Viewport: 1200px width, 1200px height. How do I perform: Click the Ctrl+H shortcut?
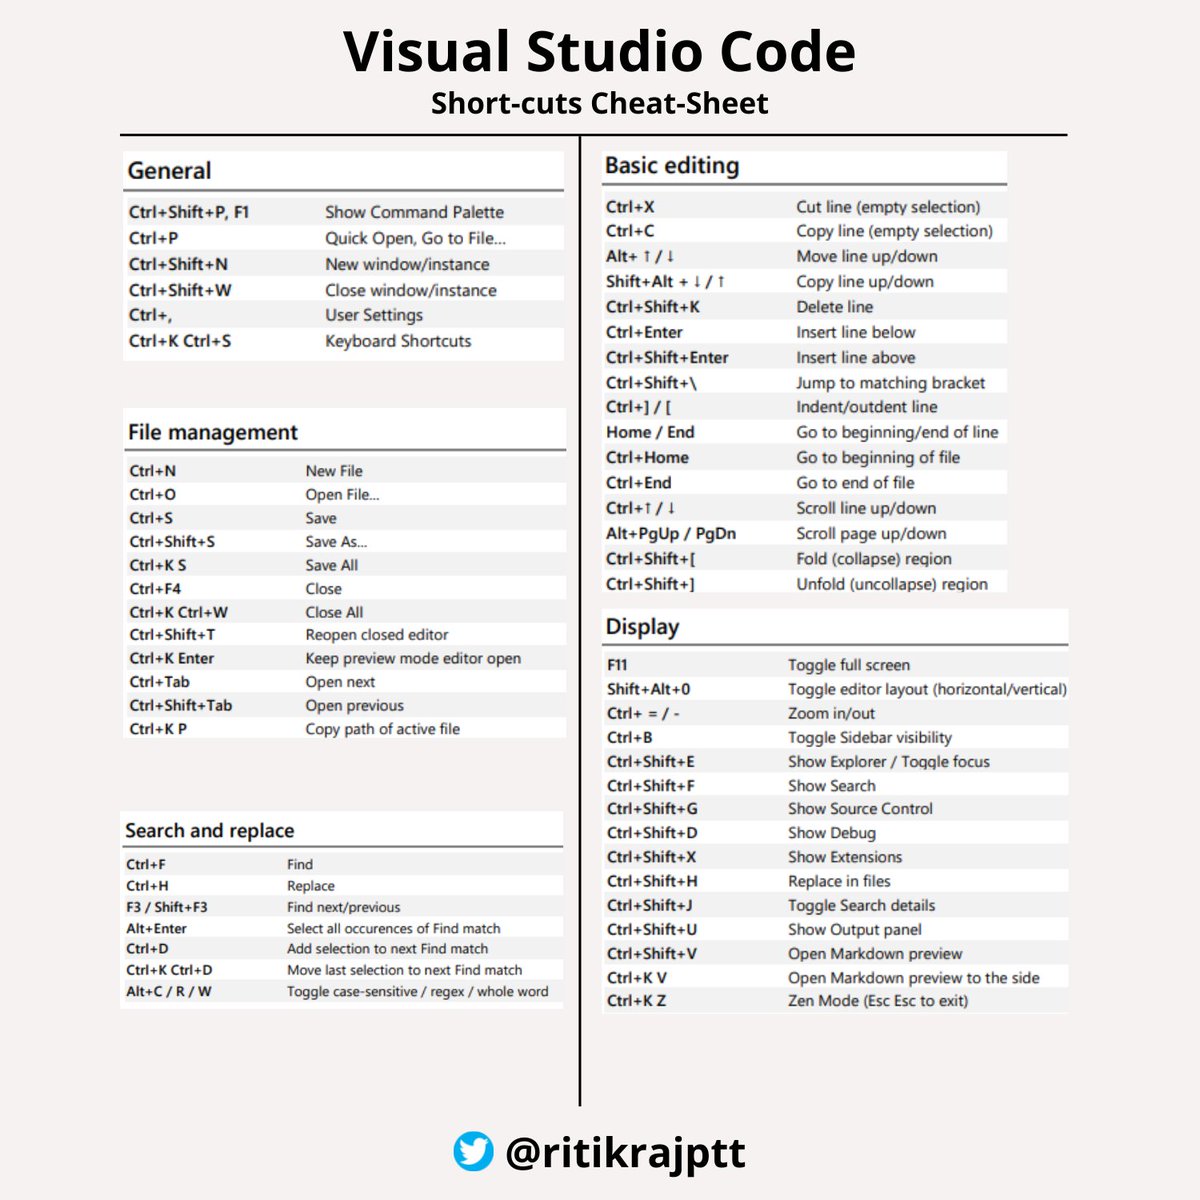(x=147, y=886)
